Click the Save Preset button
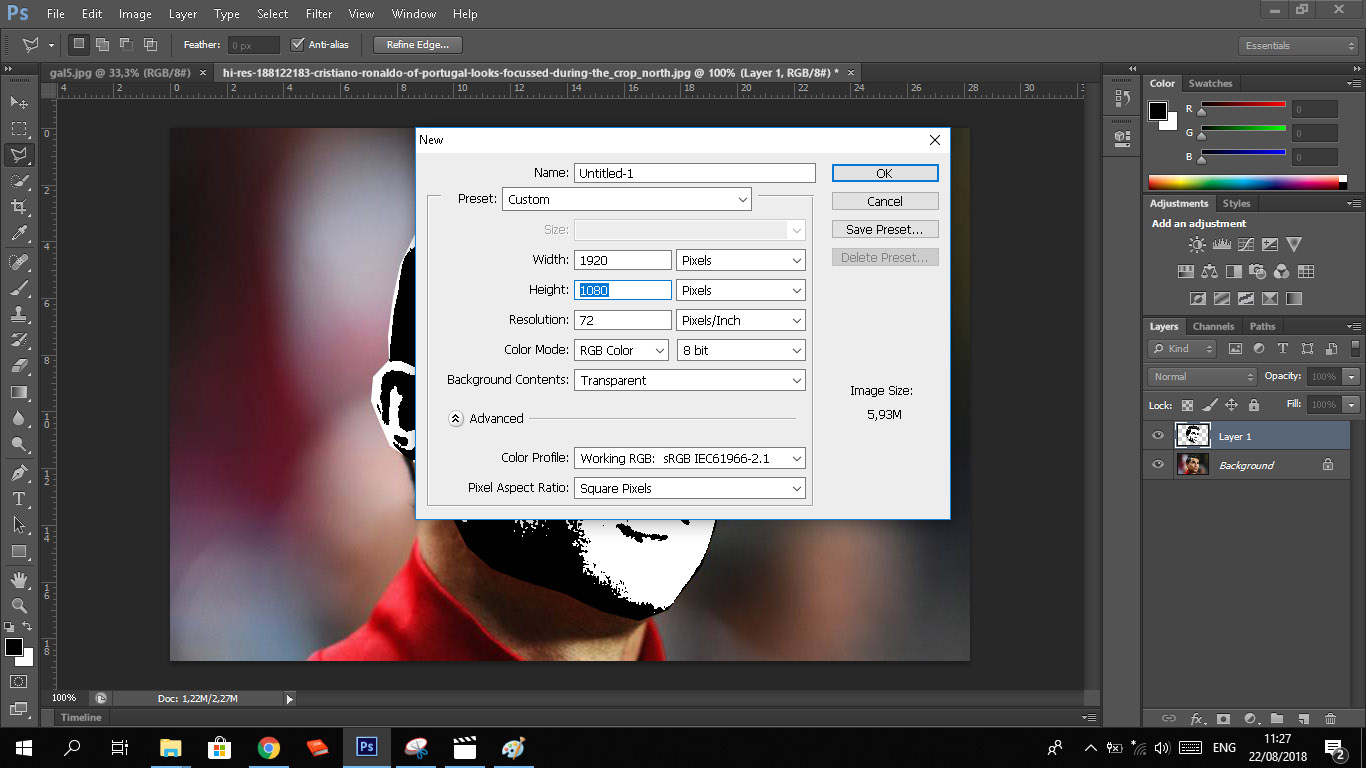The width and height of the screenshot is (1366, 768). tap(884, 229)
